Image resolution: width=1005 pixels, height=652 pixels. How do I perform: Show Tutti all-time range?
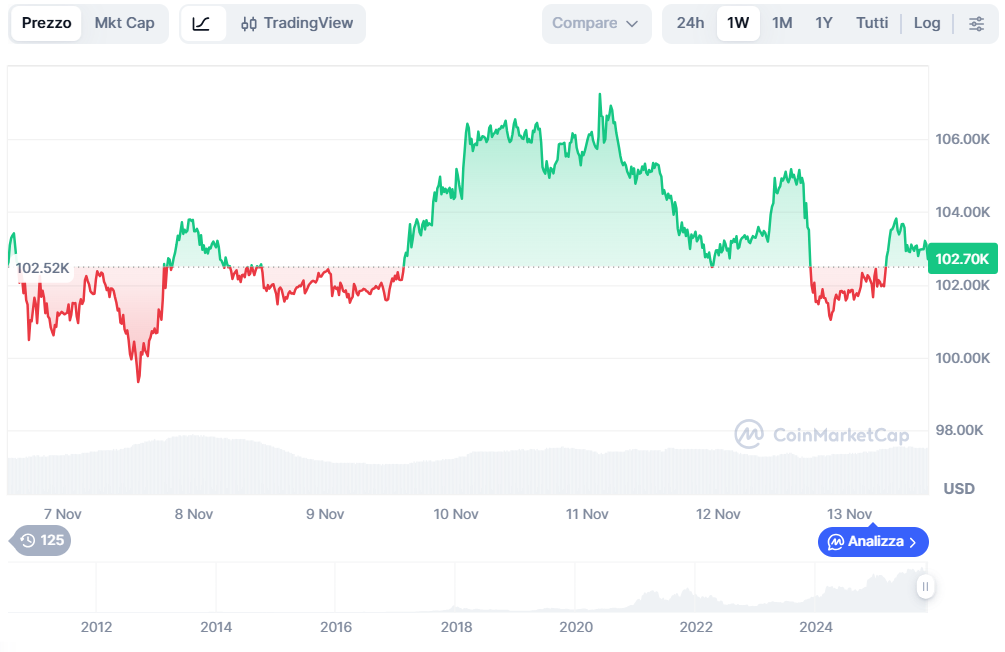(872, 23)
